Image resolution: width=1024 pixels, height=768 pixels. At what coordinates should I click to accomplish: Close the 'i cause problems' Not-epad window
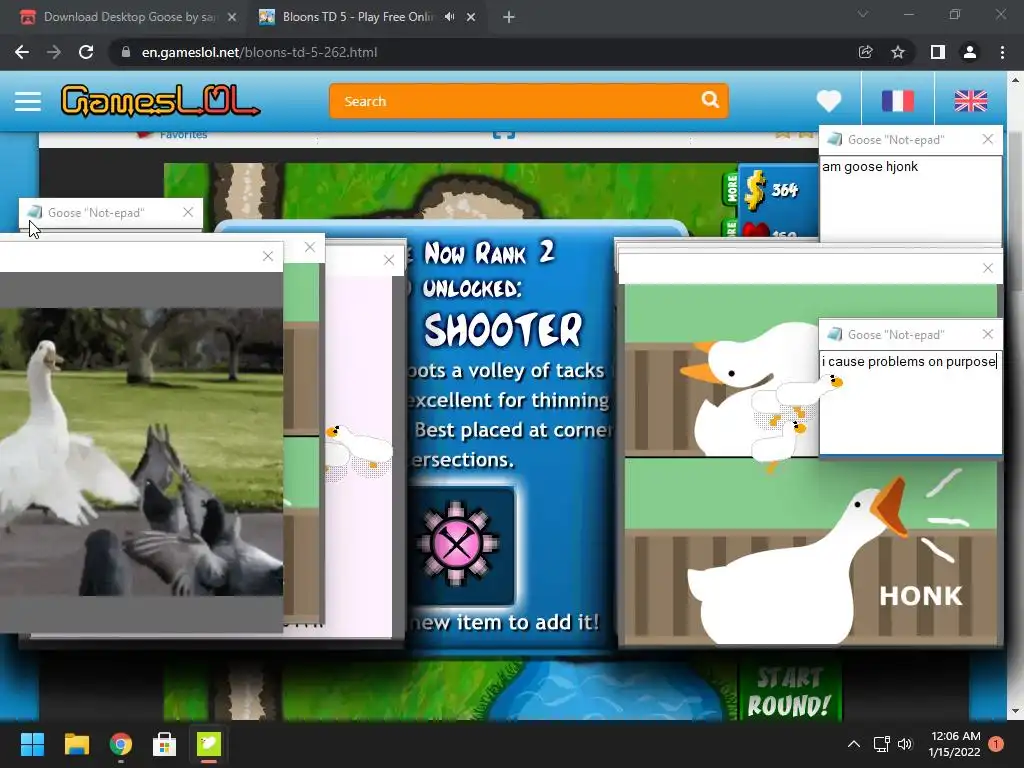coord(987,334)
